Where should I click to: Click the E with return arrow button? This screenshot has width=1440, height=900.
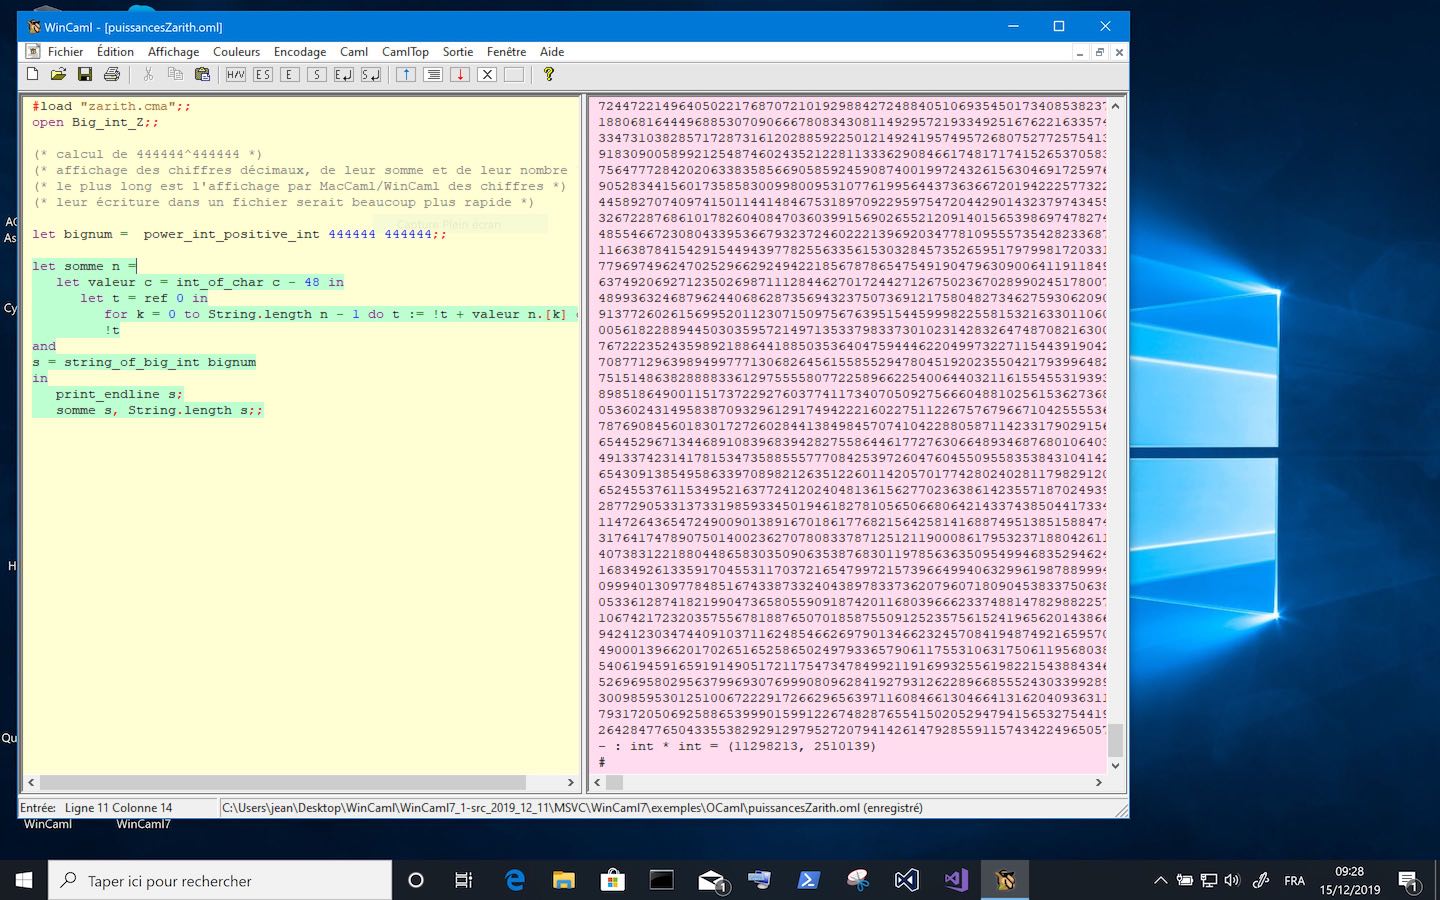[x=344, y=74]
